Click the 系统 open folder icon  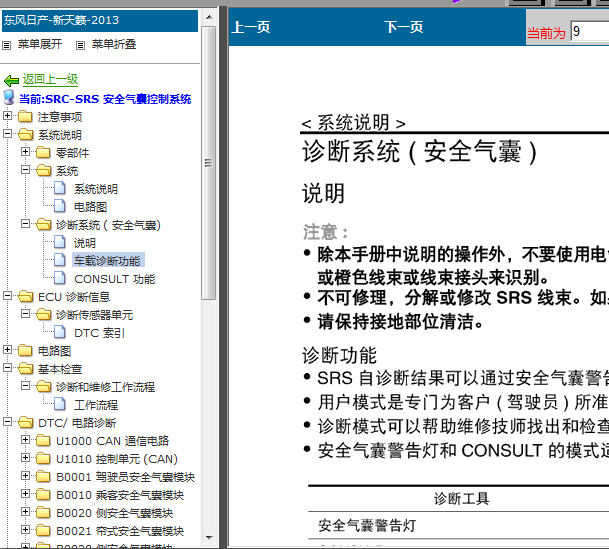(43, 170)
